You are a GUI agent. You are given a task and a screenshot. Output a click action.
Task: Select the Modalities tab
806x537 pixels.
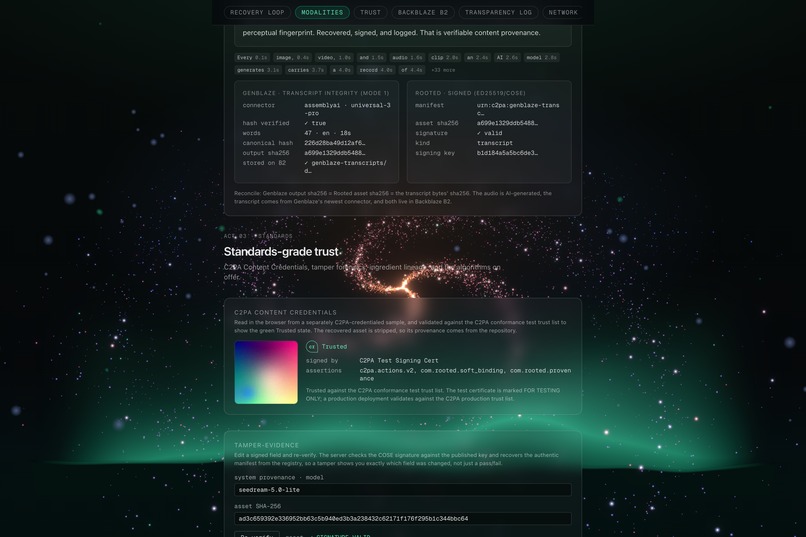[322, 12]
